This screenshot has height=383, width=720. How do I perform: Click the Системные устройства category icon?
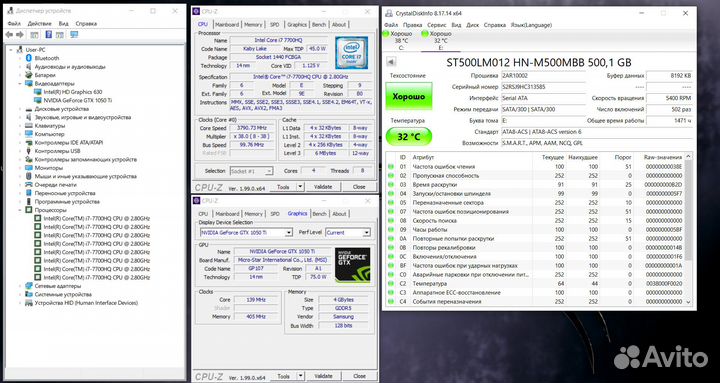point(29,294)
